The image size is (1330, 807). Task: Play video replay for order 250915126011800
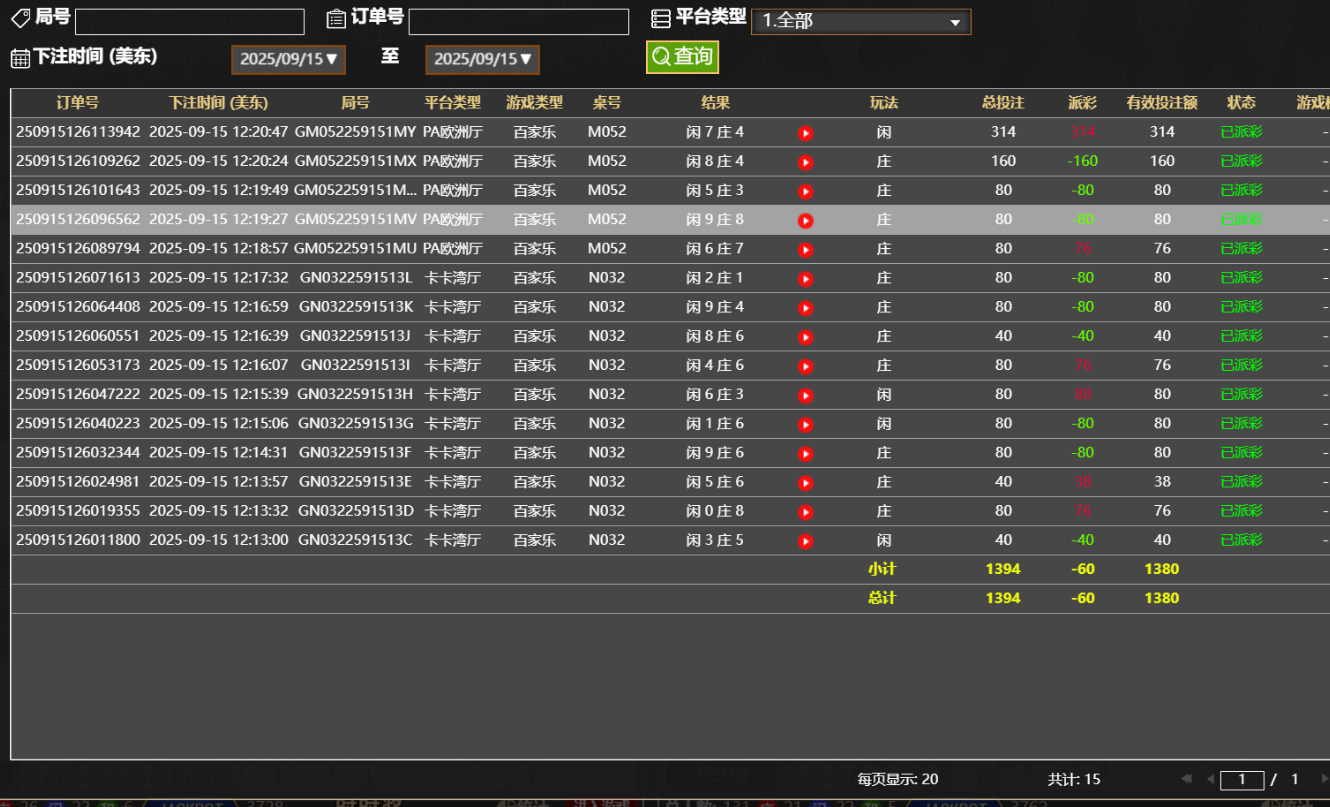click(x=806, y=541)
